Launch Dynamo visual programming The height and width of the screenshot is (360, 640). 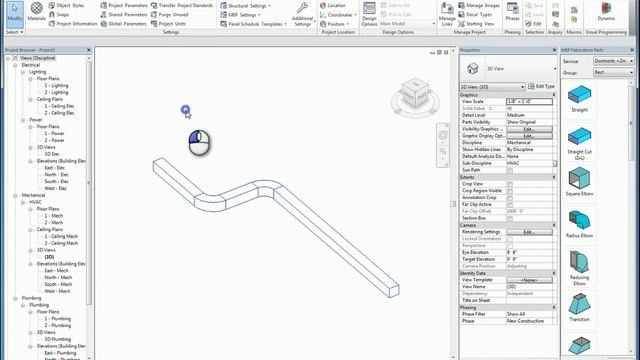(x=606, y=11)
